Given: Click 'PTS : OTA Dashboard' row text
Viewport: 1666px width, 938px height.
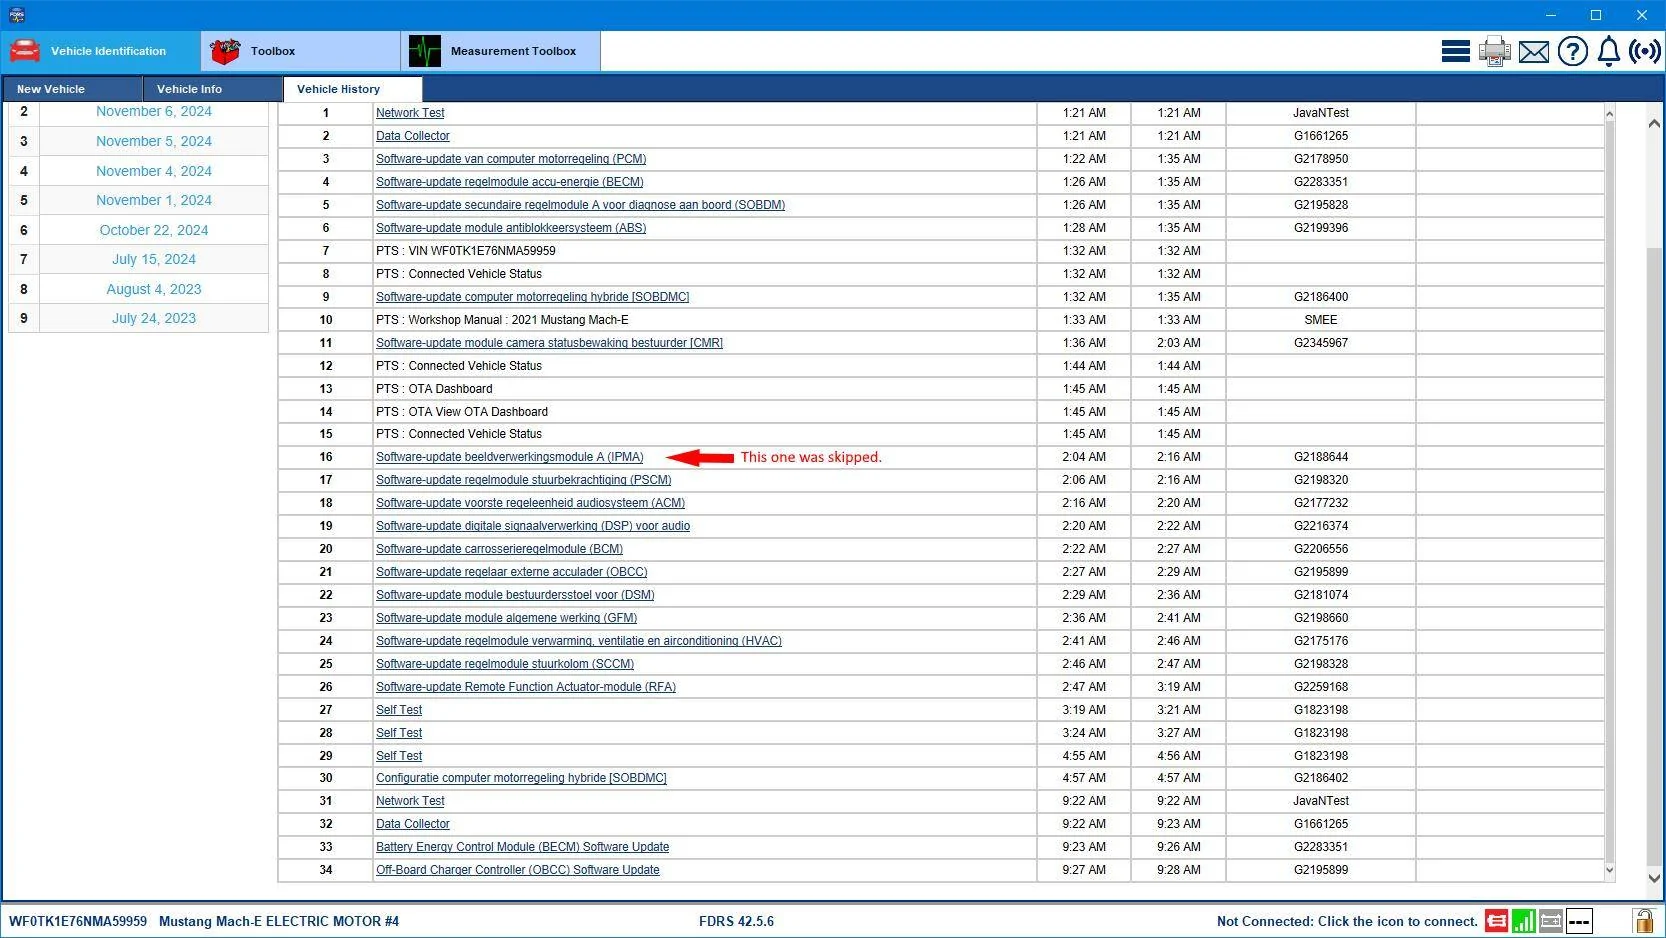Looking at the screenshot, I should pos(434,389).
